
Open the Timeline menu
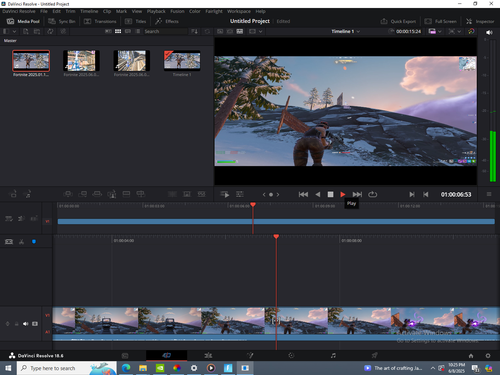point(89,11)
